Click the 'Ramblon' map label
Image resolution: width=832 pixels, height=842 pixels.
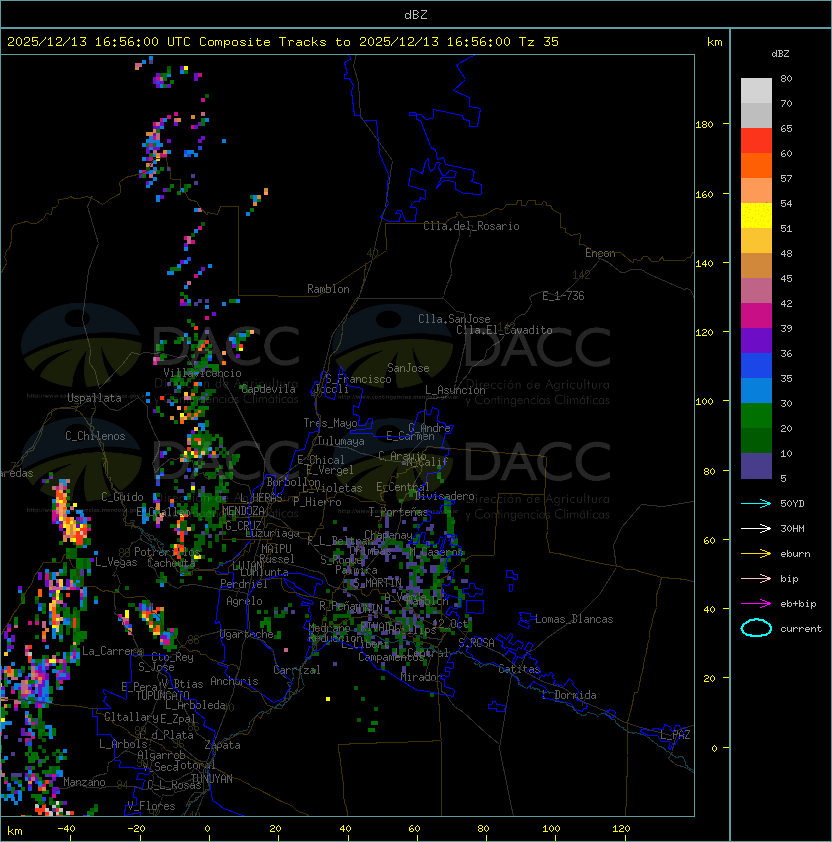328,289
